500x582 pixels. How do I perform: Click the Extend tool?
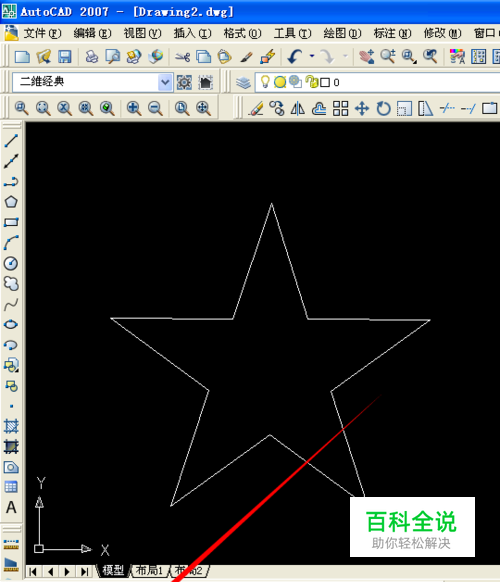pyautogui.click(x=468, y=109)
